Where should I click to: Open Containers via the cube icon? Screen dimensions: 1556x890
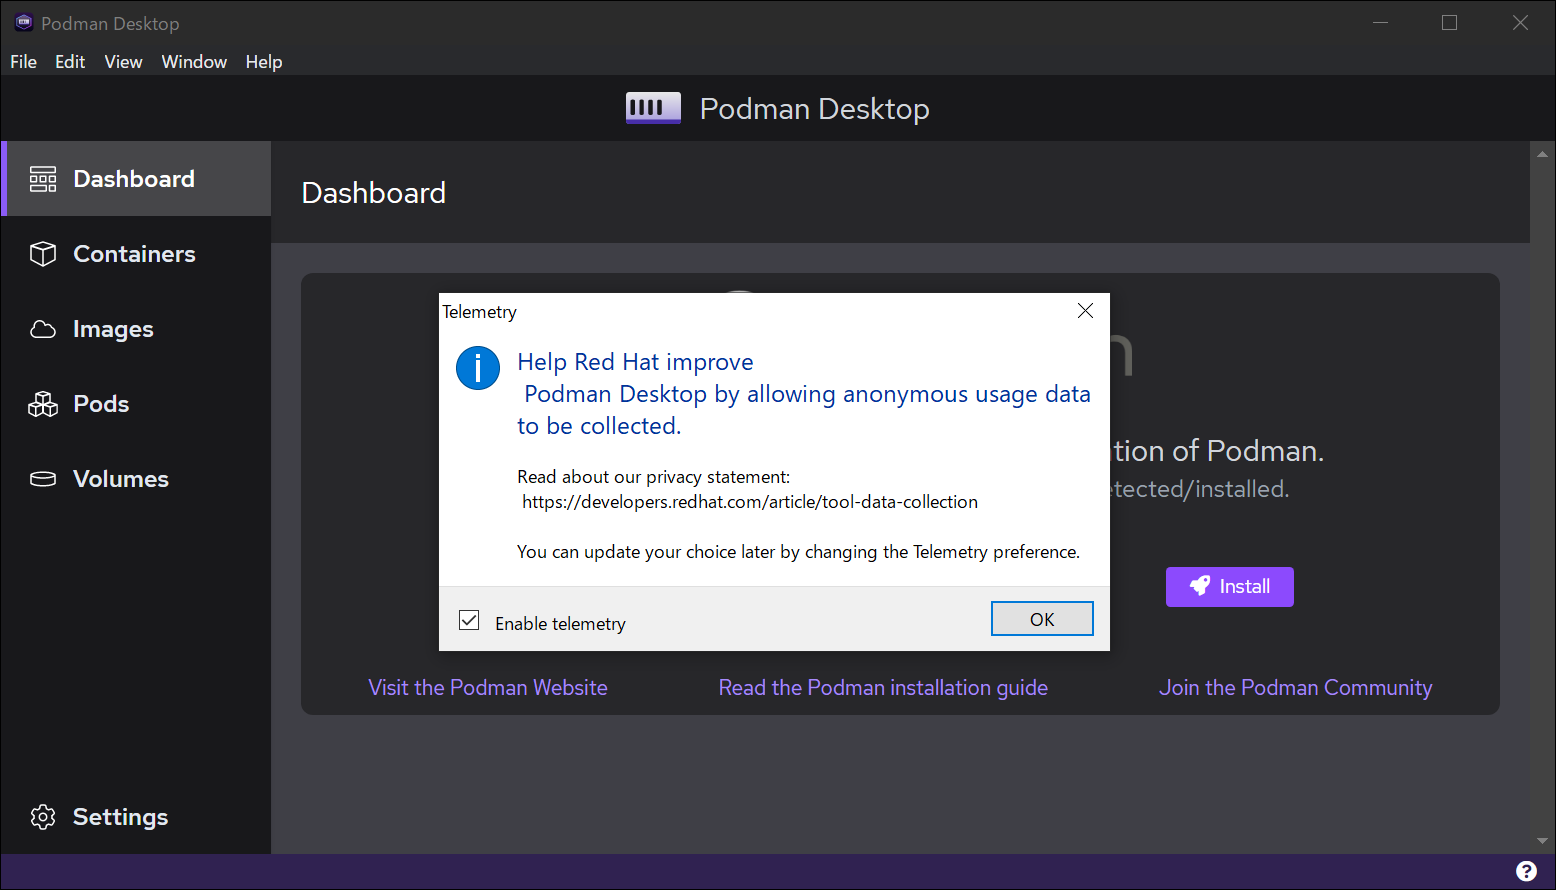pyautogui.click(x=43, y=254)
